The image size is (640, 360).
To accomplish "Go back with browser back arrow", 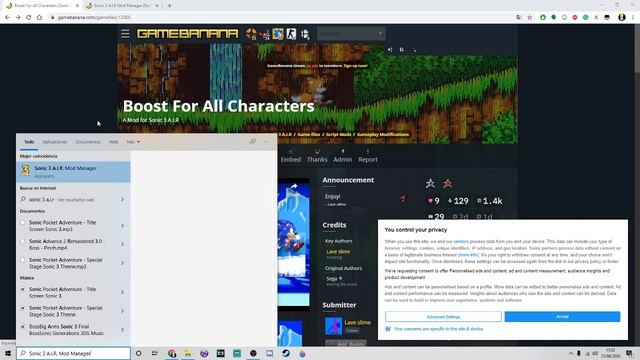I will (7, 18).
